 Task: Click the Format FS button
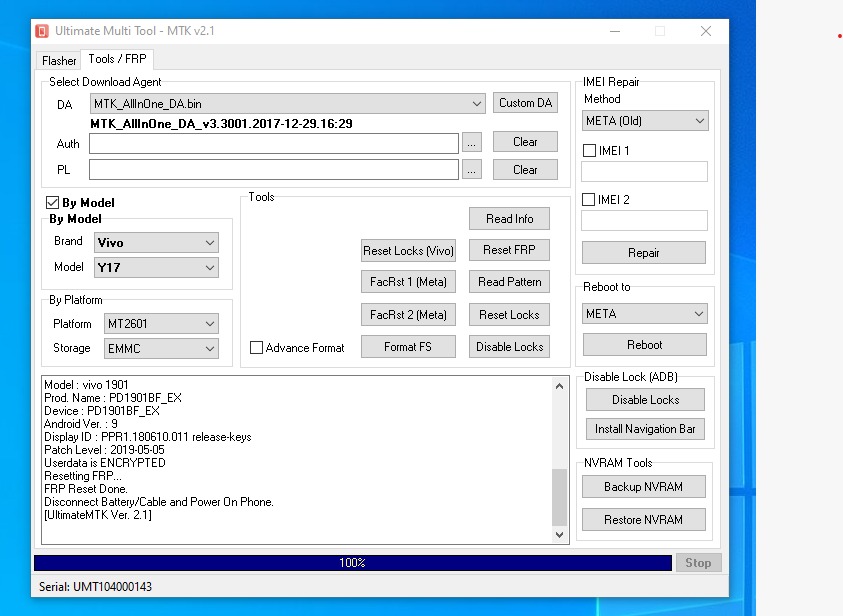[408, 347]
